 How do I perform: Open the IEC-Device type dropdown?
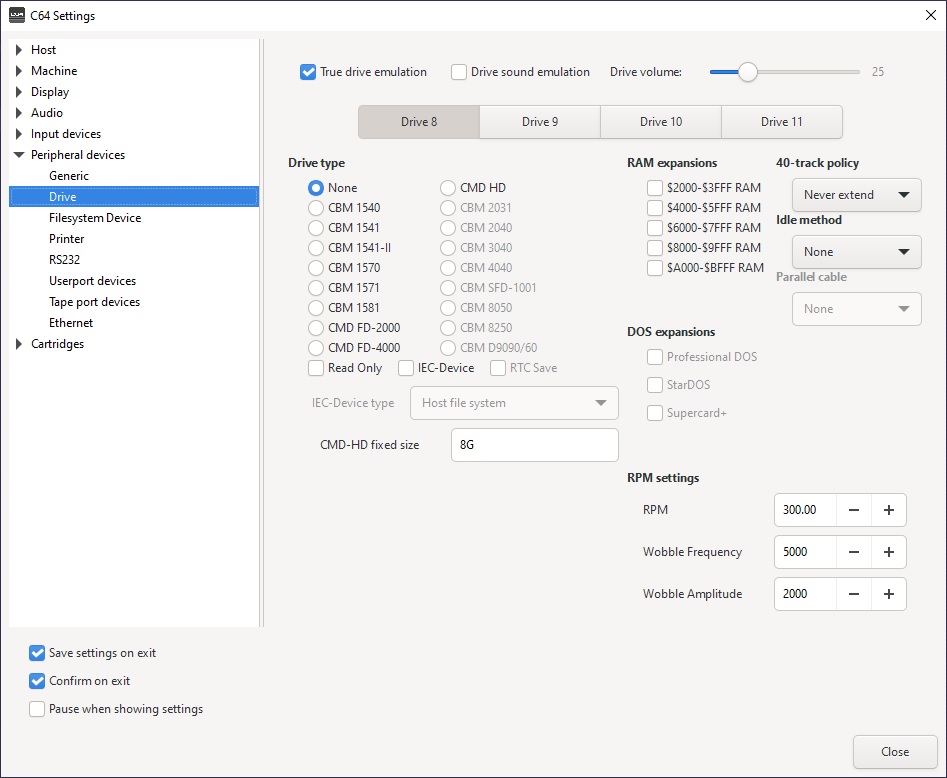514,403
